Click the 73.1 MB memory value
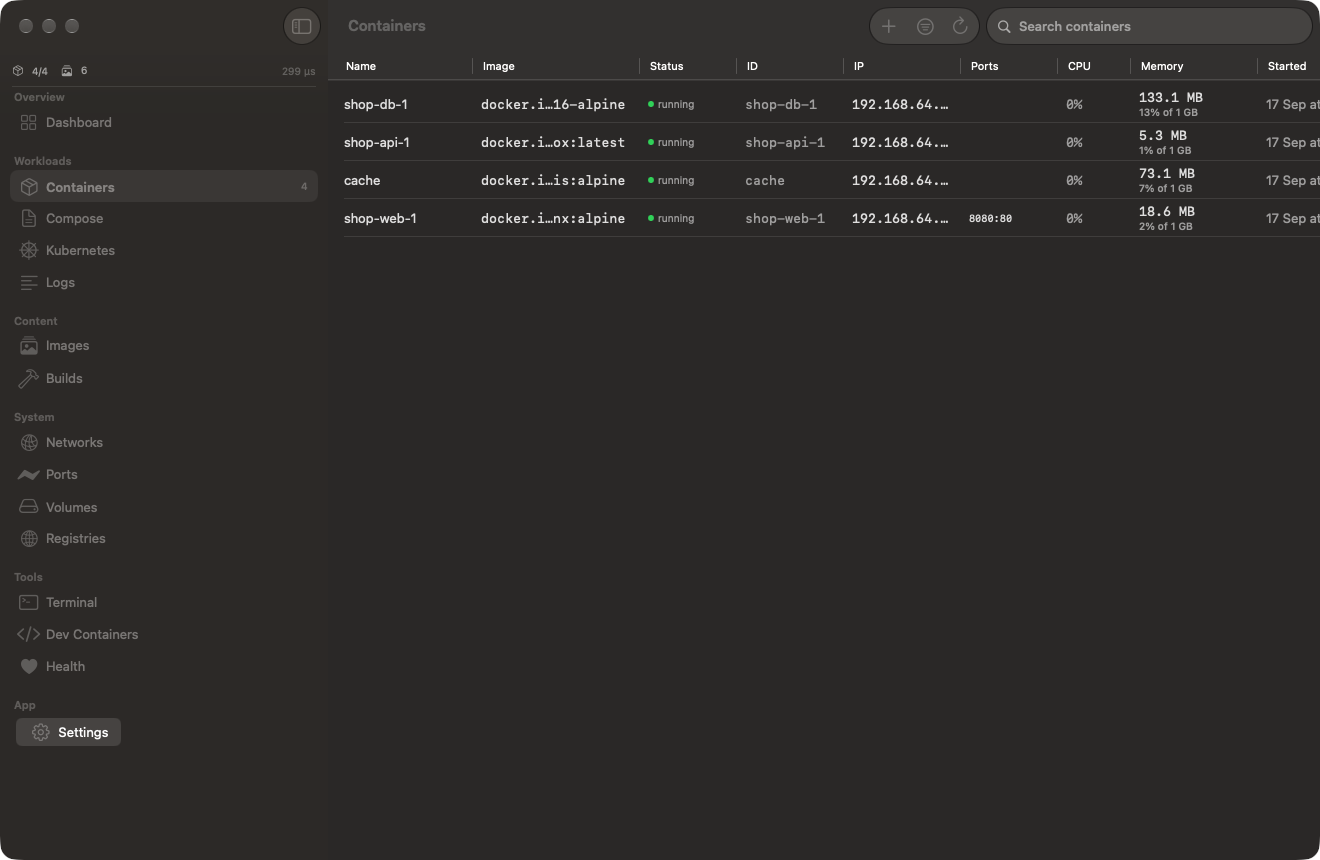Viewport: 1320px width, 860px height. pos(1167,173)
